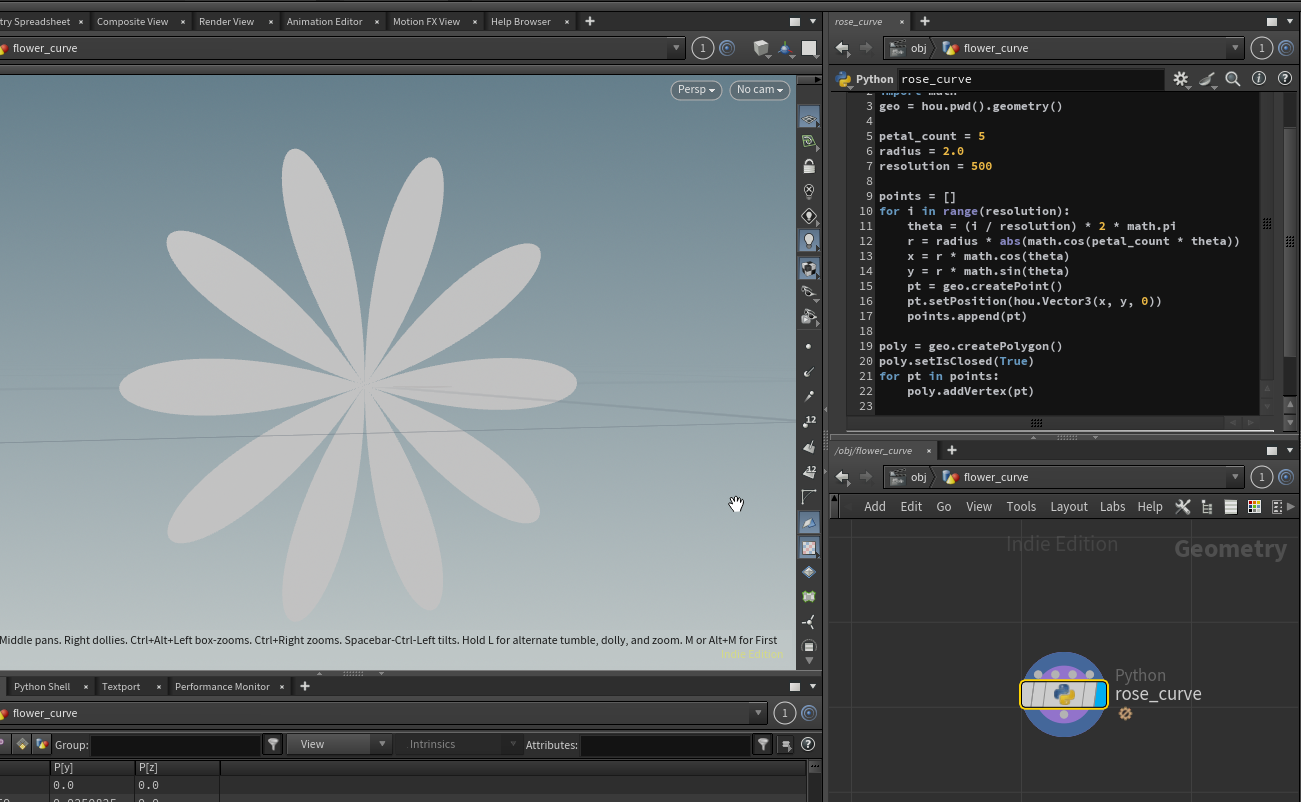The image size is (1301, 802).
Task: Open the Persp viewport dropdown
Action: [x=696, y=90]
